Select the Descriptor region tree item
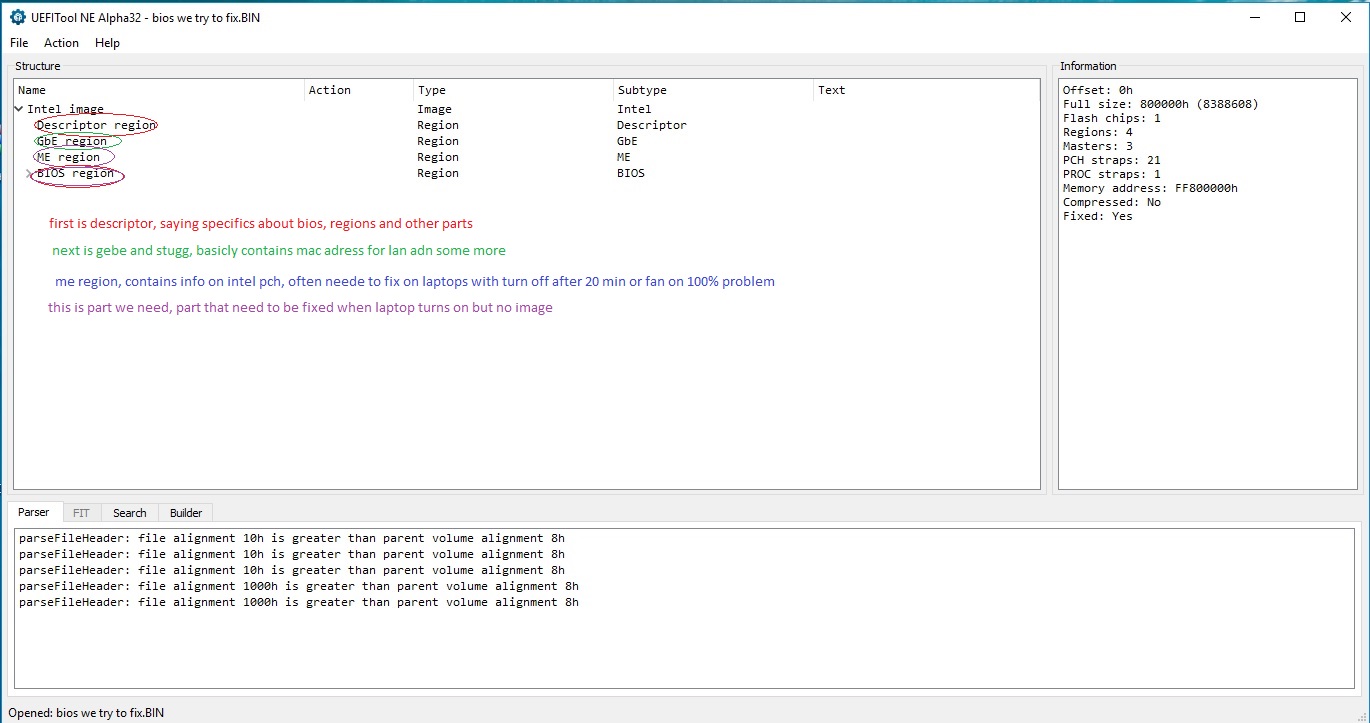1370x723 pixels. 96,125
